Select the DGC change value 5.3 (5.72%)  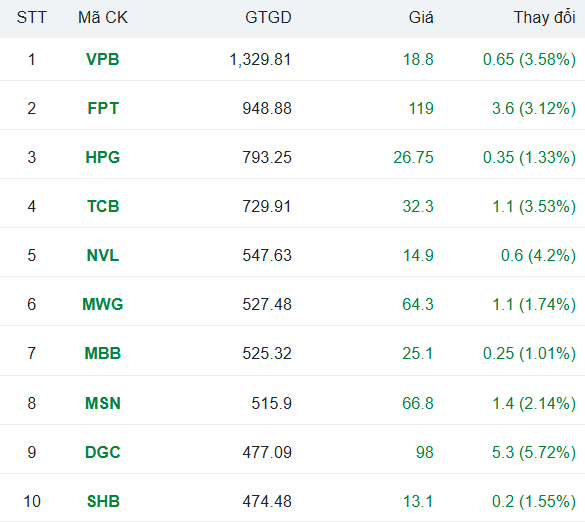click(x=534, y=452)
